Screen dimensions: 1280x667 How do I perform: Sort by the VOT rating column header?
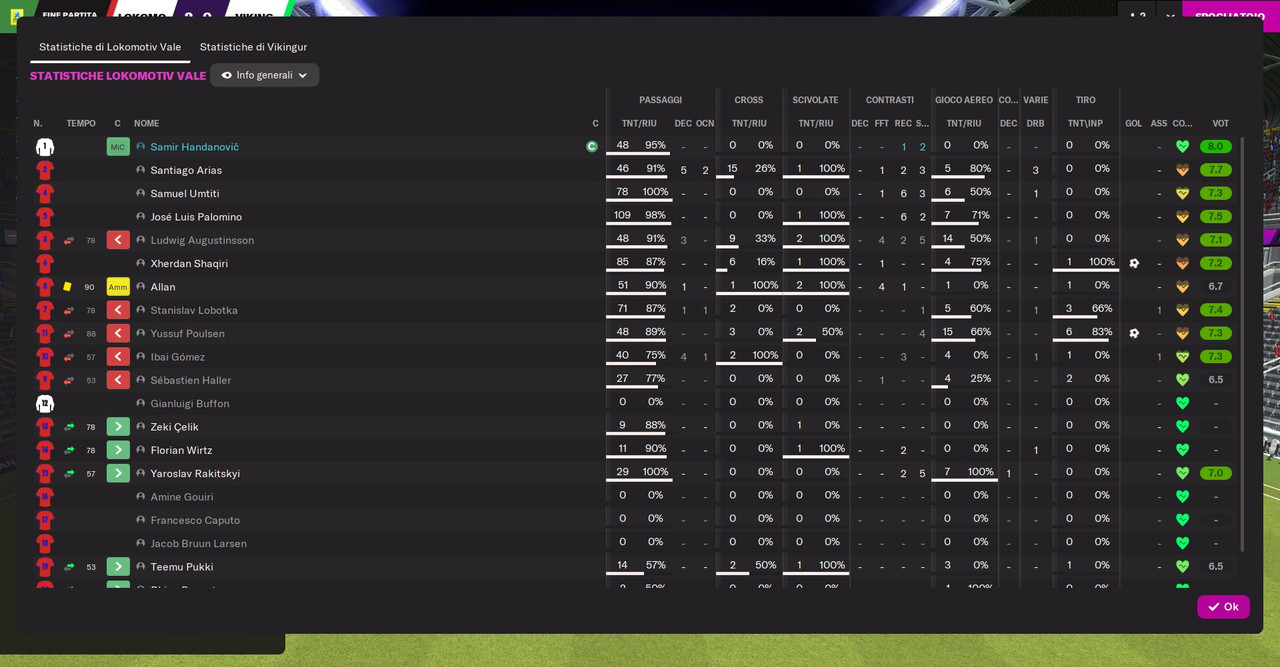pos(1220,124)
